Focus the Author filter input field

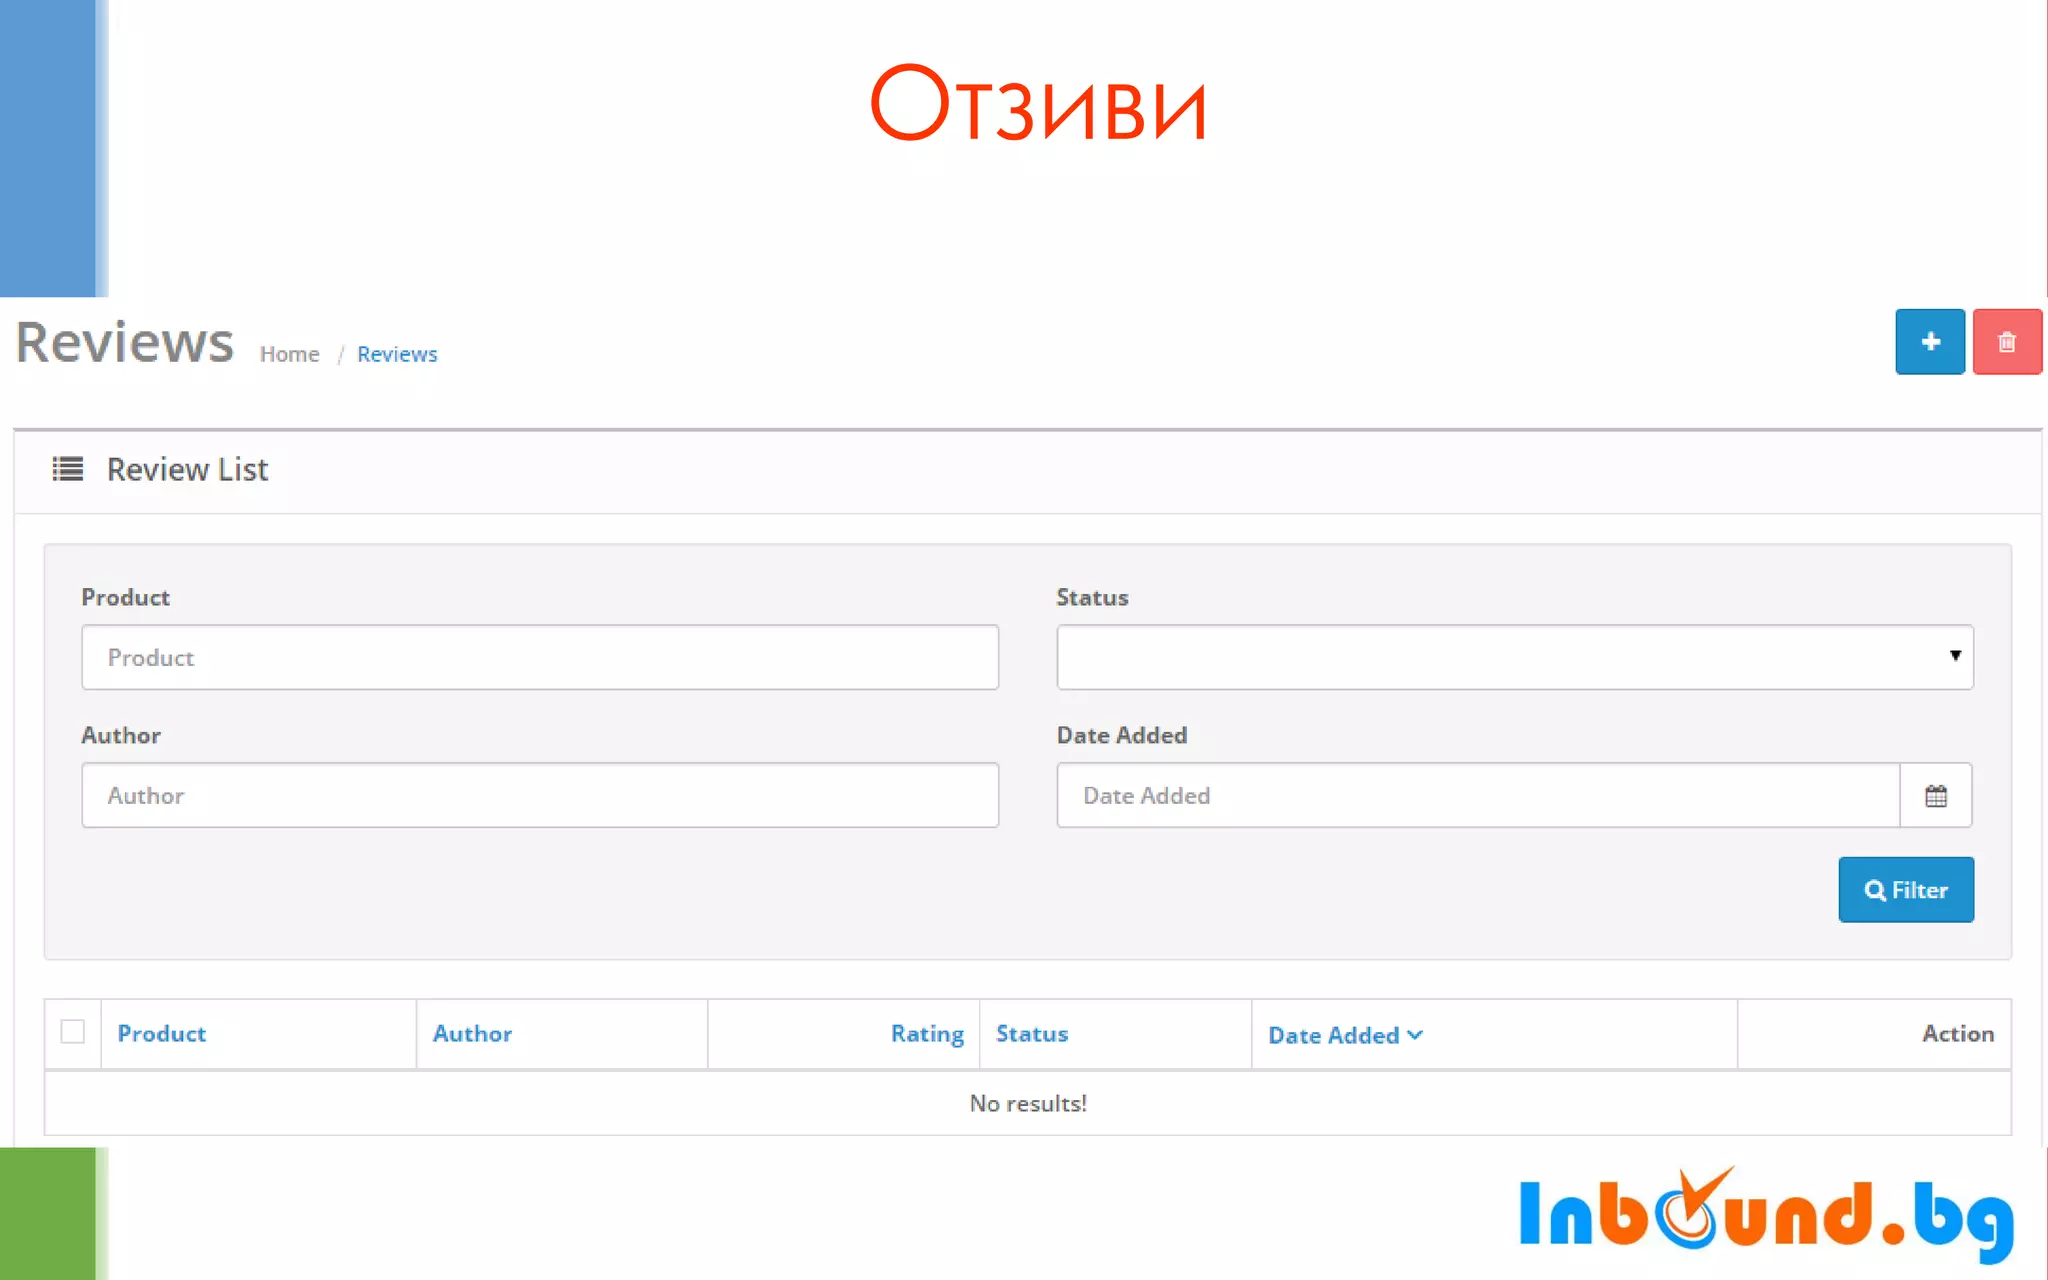tap(540, 796)
